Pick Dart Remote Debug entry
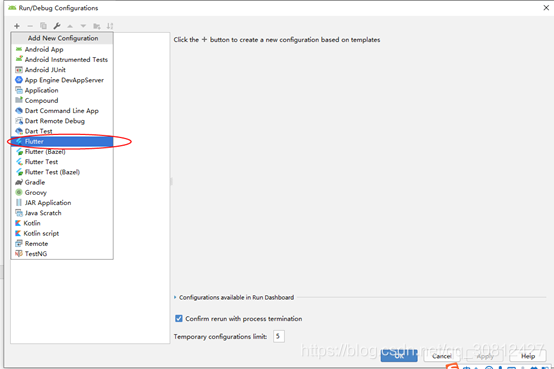Screen dimensions: 554x369 [x=62, y=121]
